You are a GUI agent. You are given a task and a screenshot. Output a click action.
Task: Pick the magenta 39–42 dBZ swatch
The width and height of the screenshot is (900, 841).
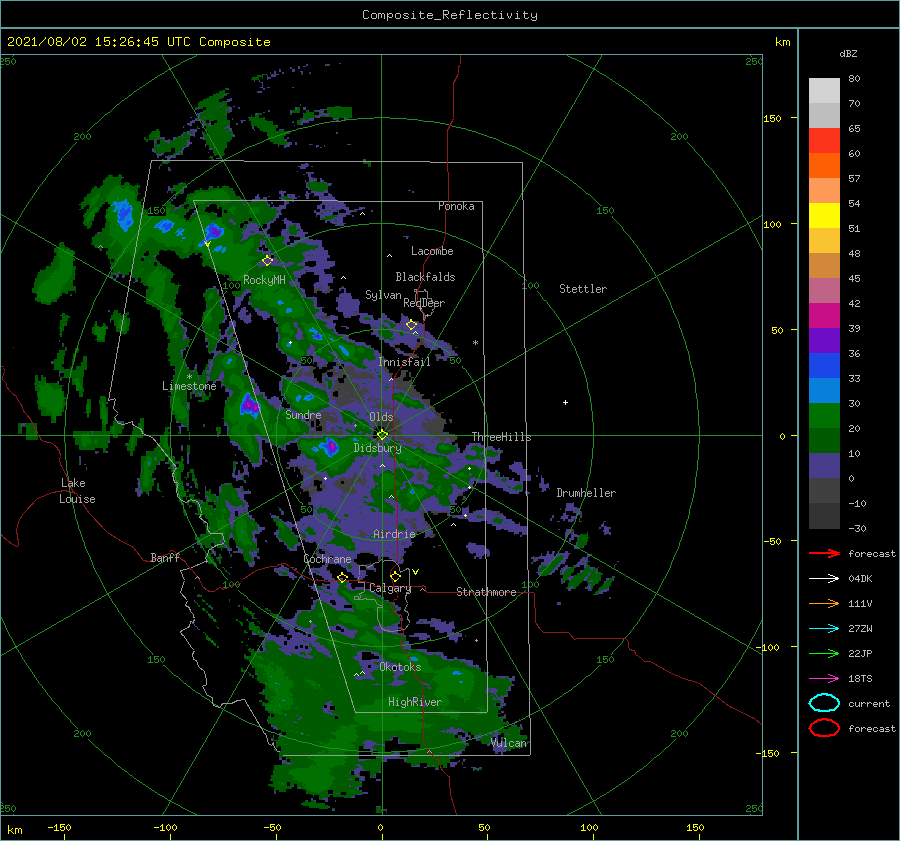[824, 316]
